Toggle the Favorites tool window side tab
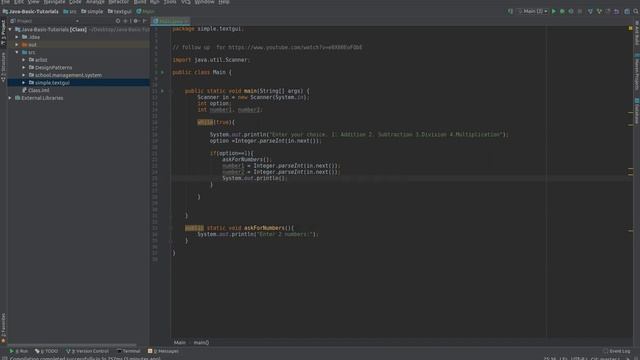 (x=3, y=327)
